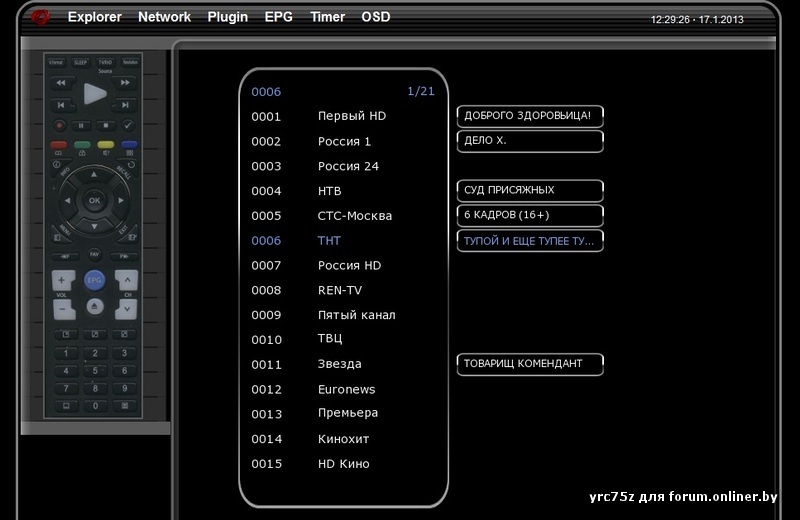Click the large Play button on remote
800x520 pixels.
pyautogui.click(x=95, y=93)
